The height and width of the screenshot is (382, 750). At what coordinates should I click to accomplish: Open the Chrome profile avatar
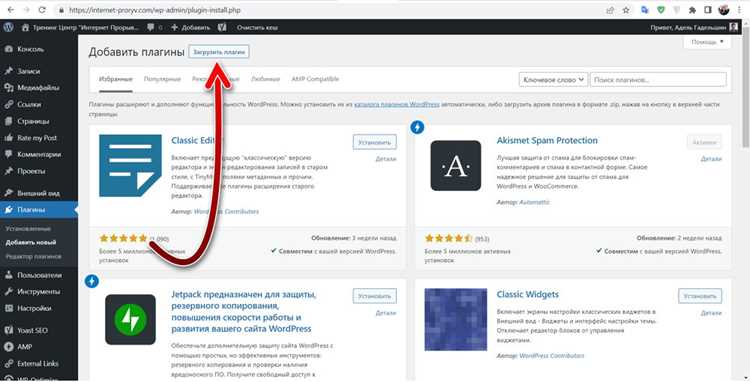[724, 10]
